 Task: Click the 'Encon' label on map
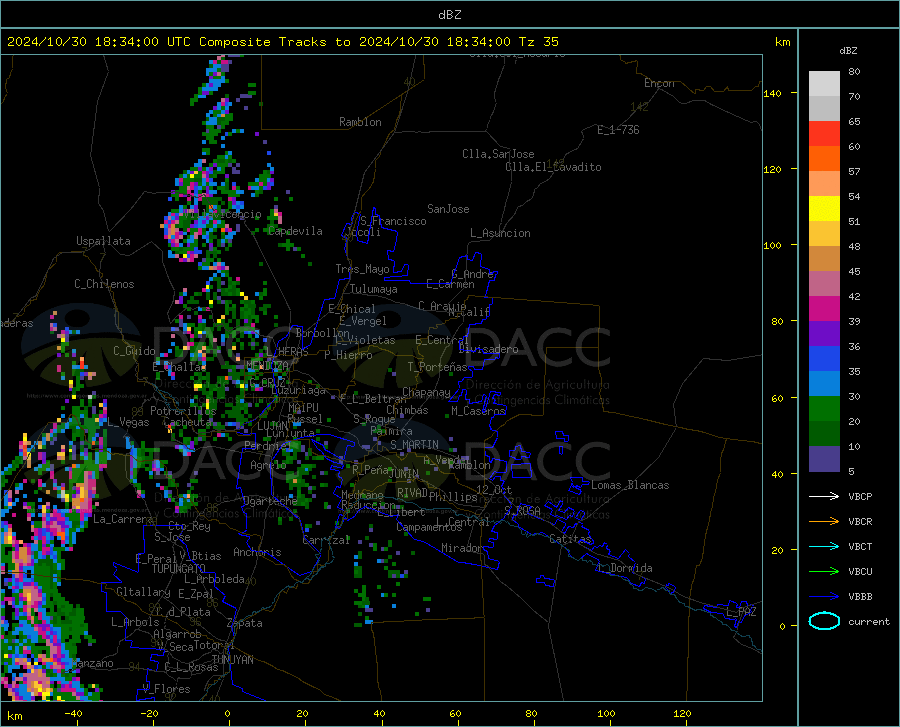659,83
